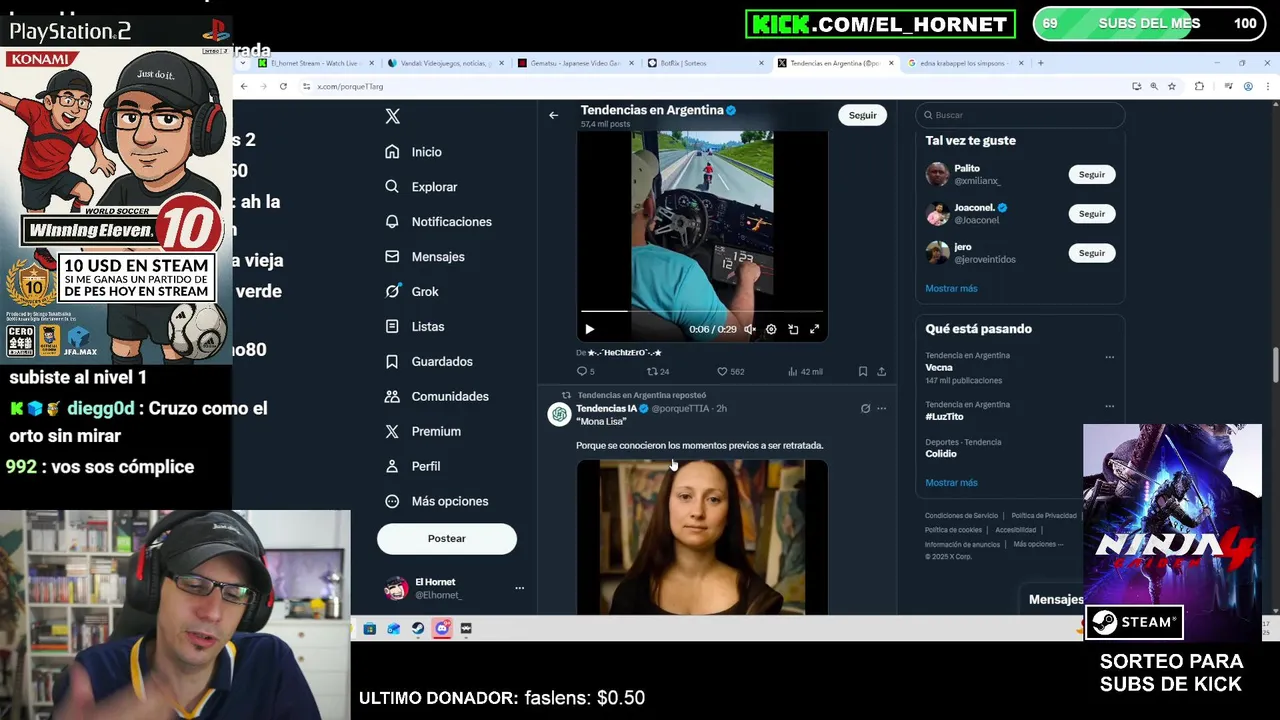1280x720 pixels.
Task: Open the Steam icon in the taskbar
Action: [x=418, y=629]
